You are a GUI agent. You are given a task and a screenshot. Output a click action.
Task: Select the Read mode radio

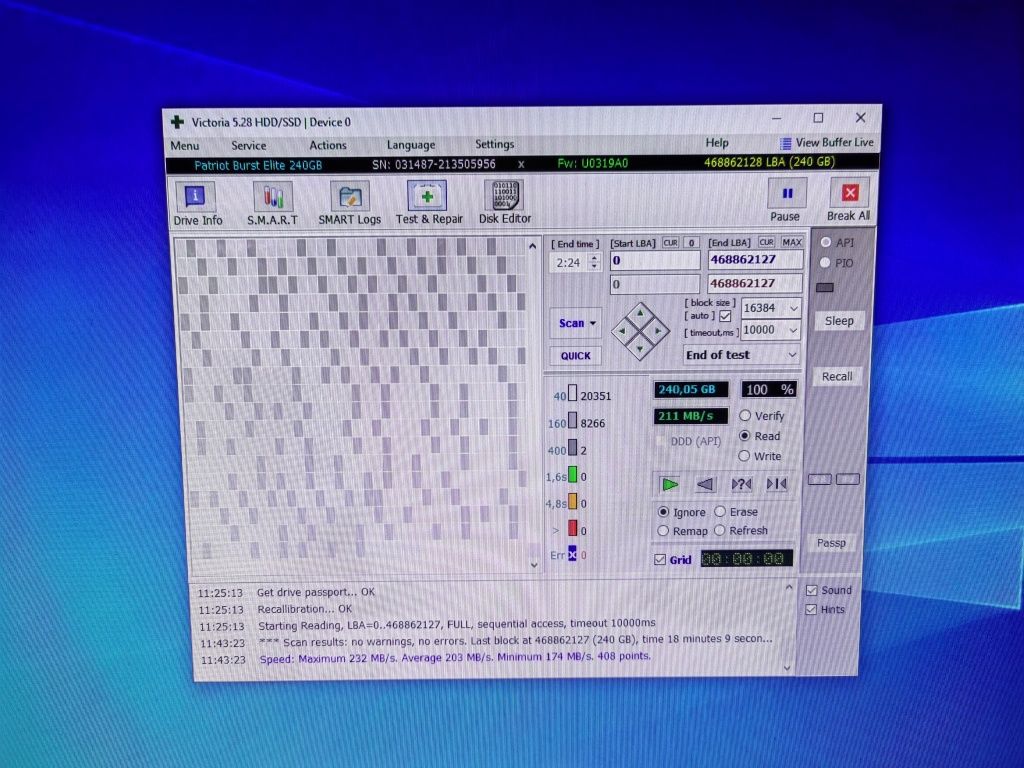tap(744, 436)
